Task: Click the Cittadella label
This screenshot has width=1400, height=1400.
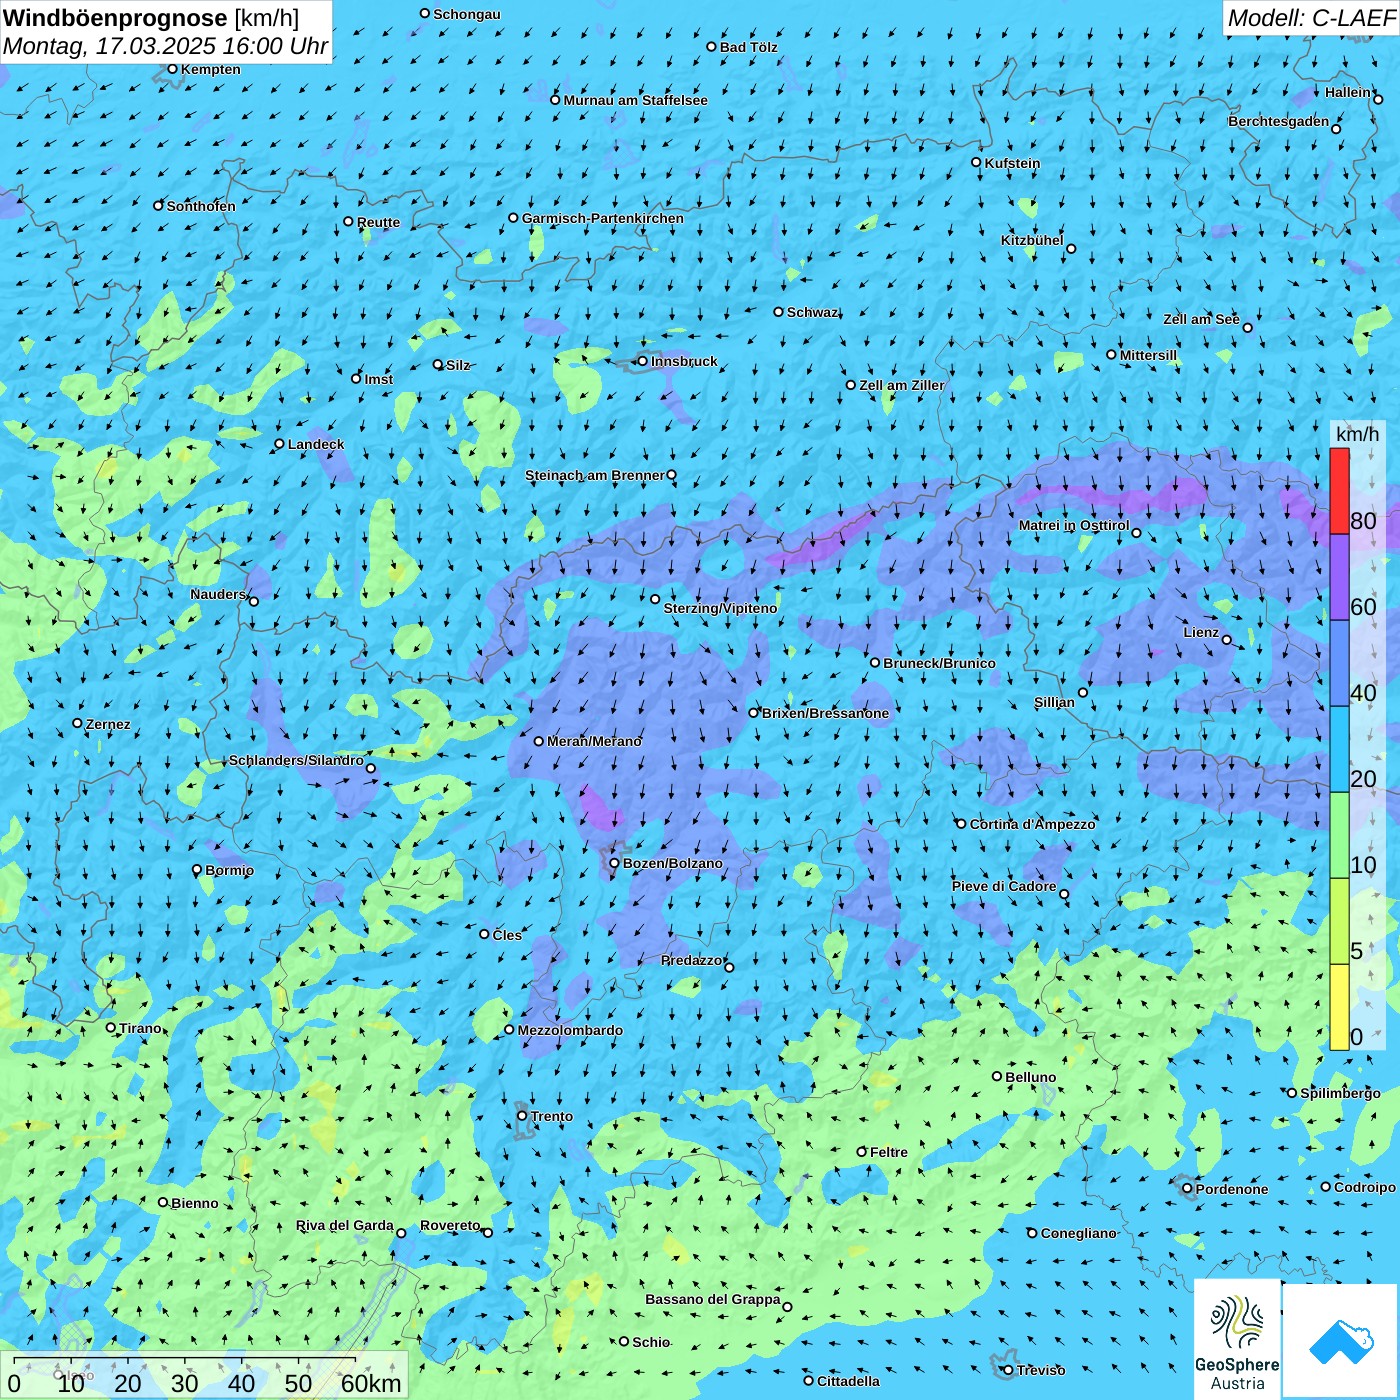Action: [x=849, y=1381]
